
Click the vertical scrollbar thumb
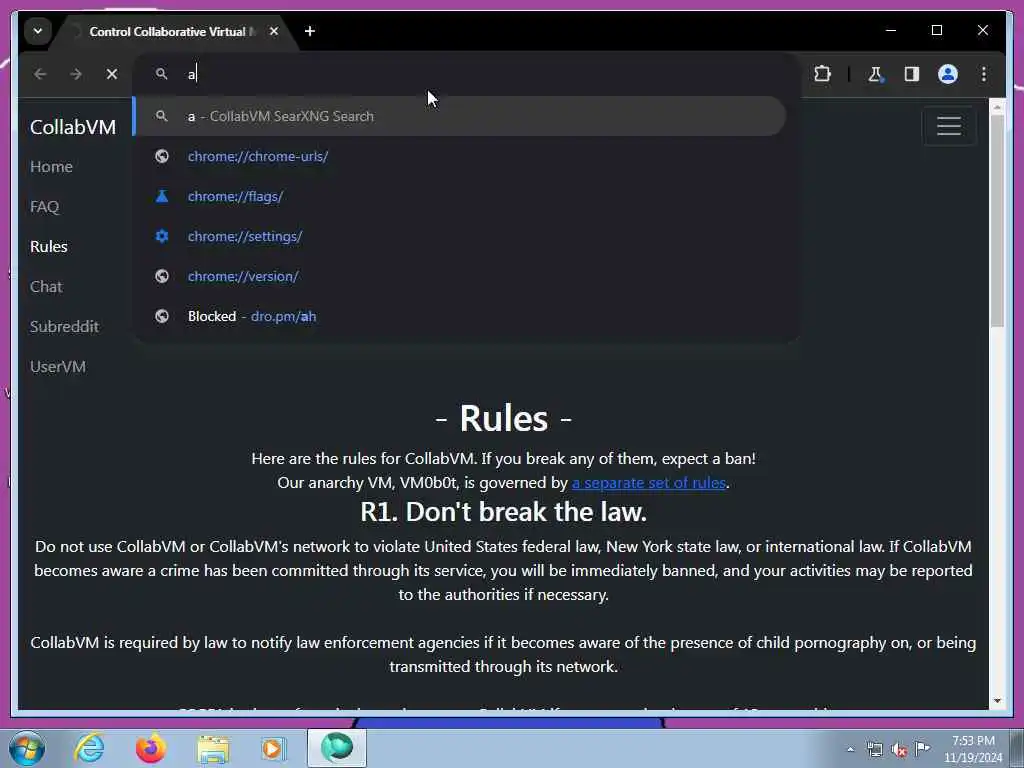(x=997, y=221)
